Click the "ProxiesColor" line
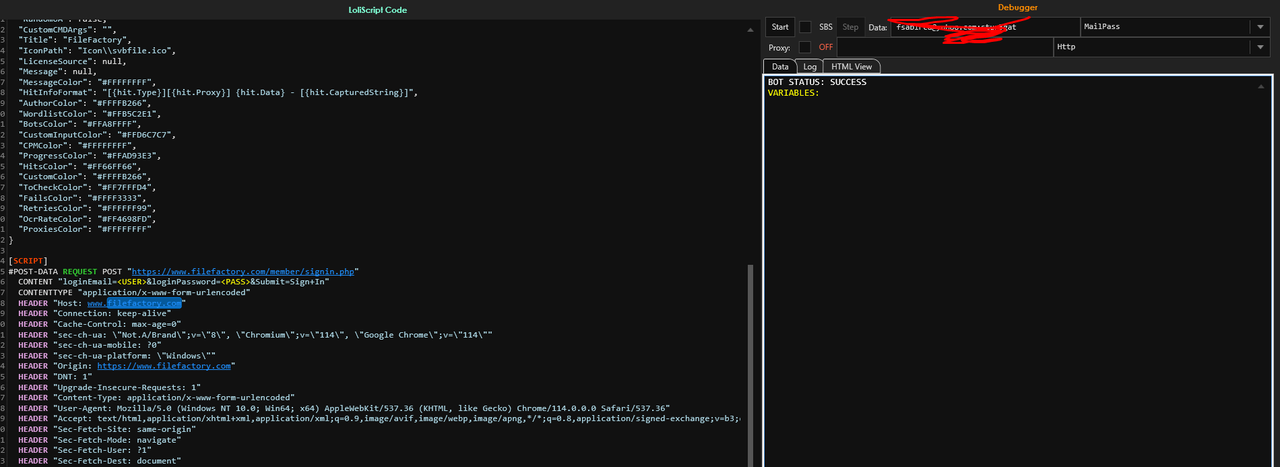This screenshot has height=467, width=1280. point(85,229)
